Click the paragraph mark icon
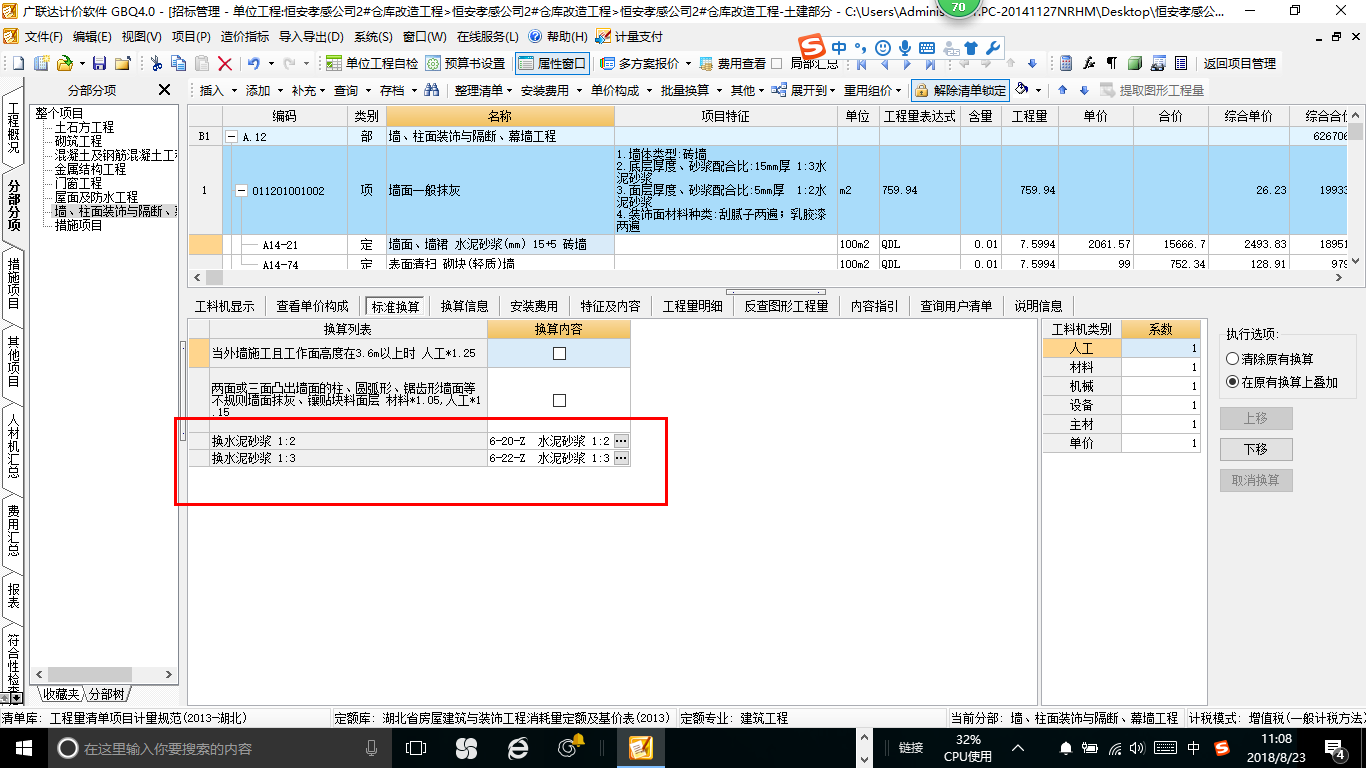This screenshot has width=1366, height=768. [1111, 63]
